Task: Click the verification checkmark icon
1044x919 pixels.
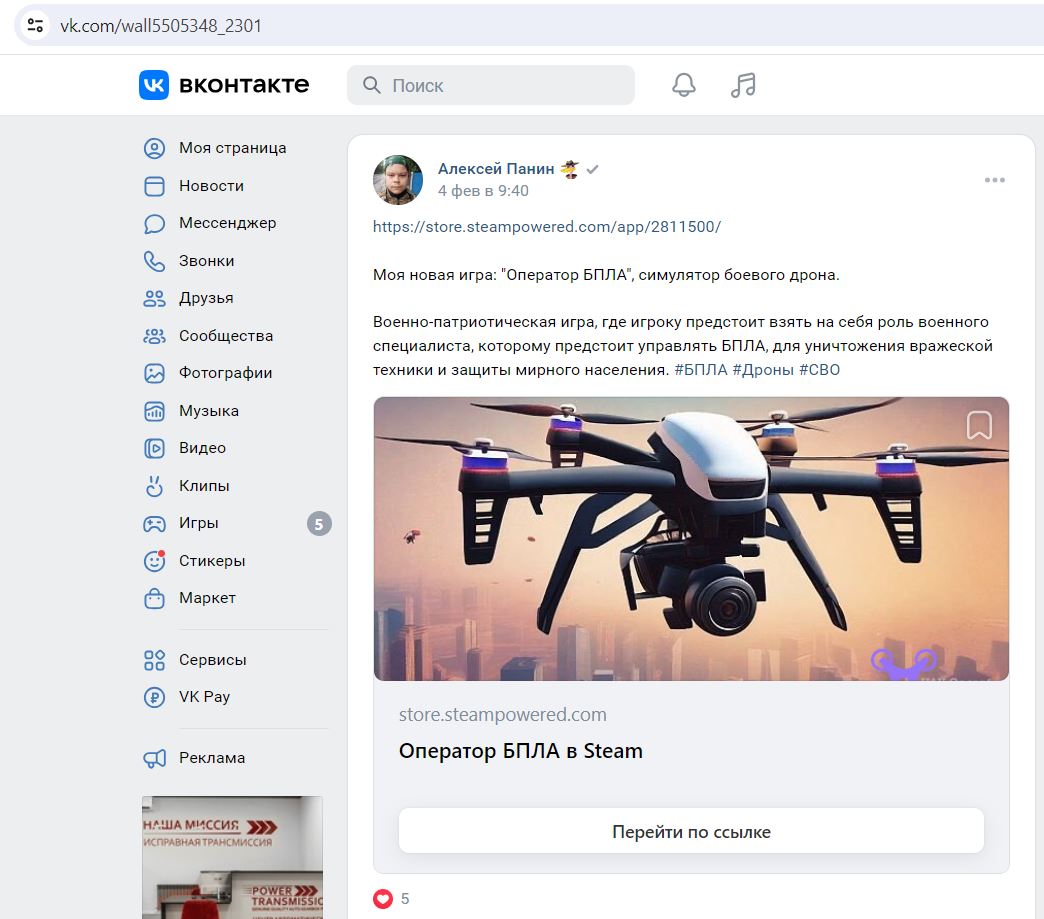Action: coord(593,170)
